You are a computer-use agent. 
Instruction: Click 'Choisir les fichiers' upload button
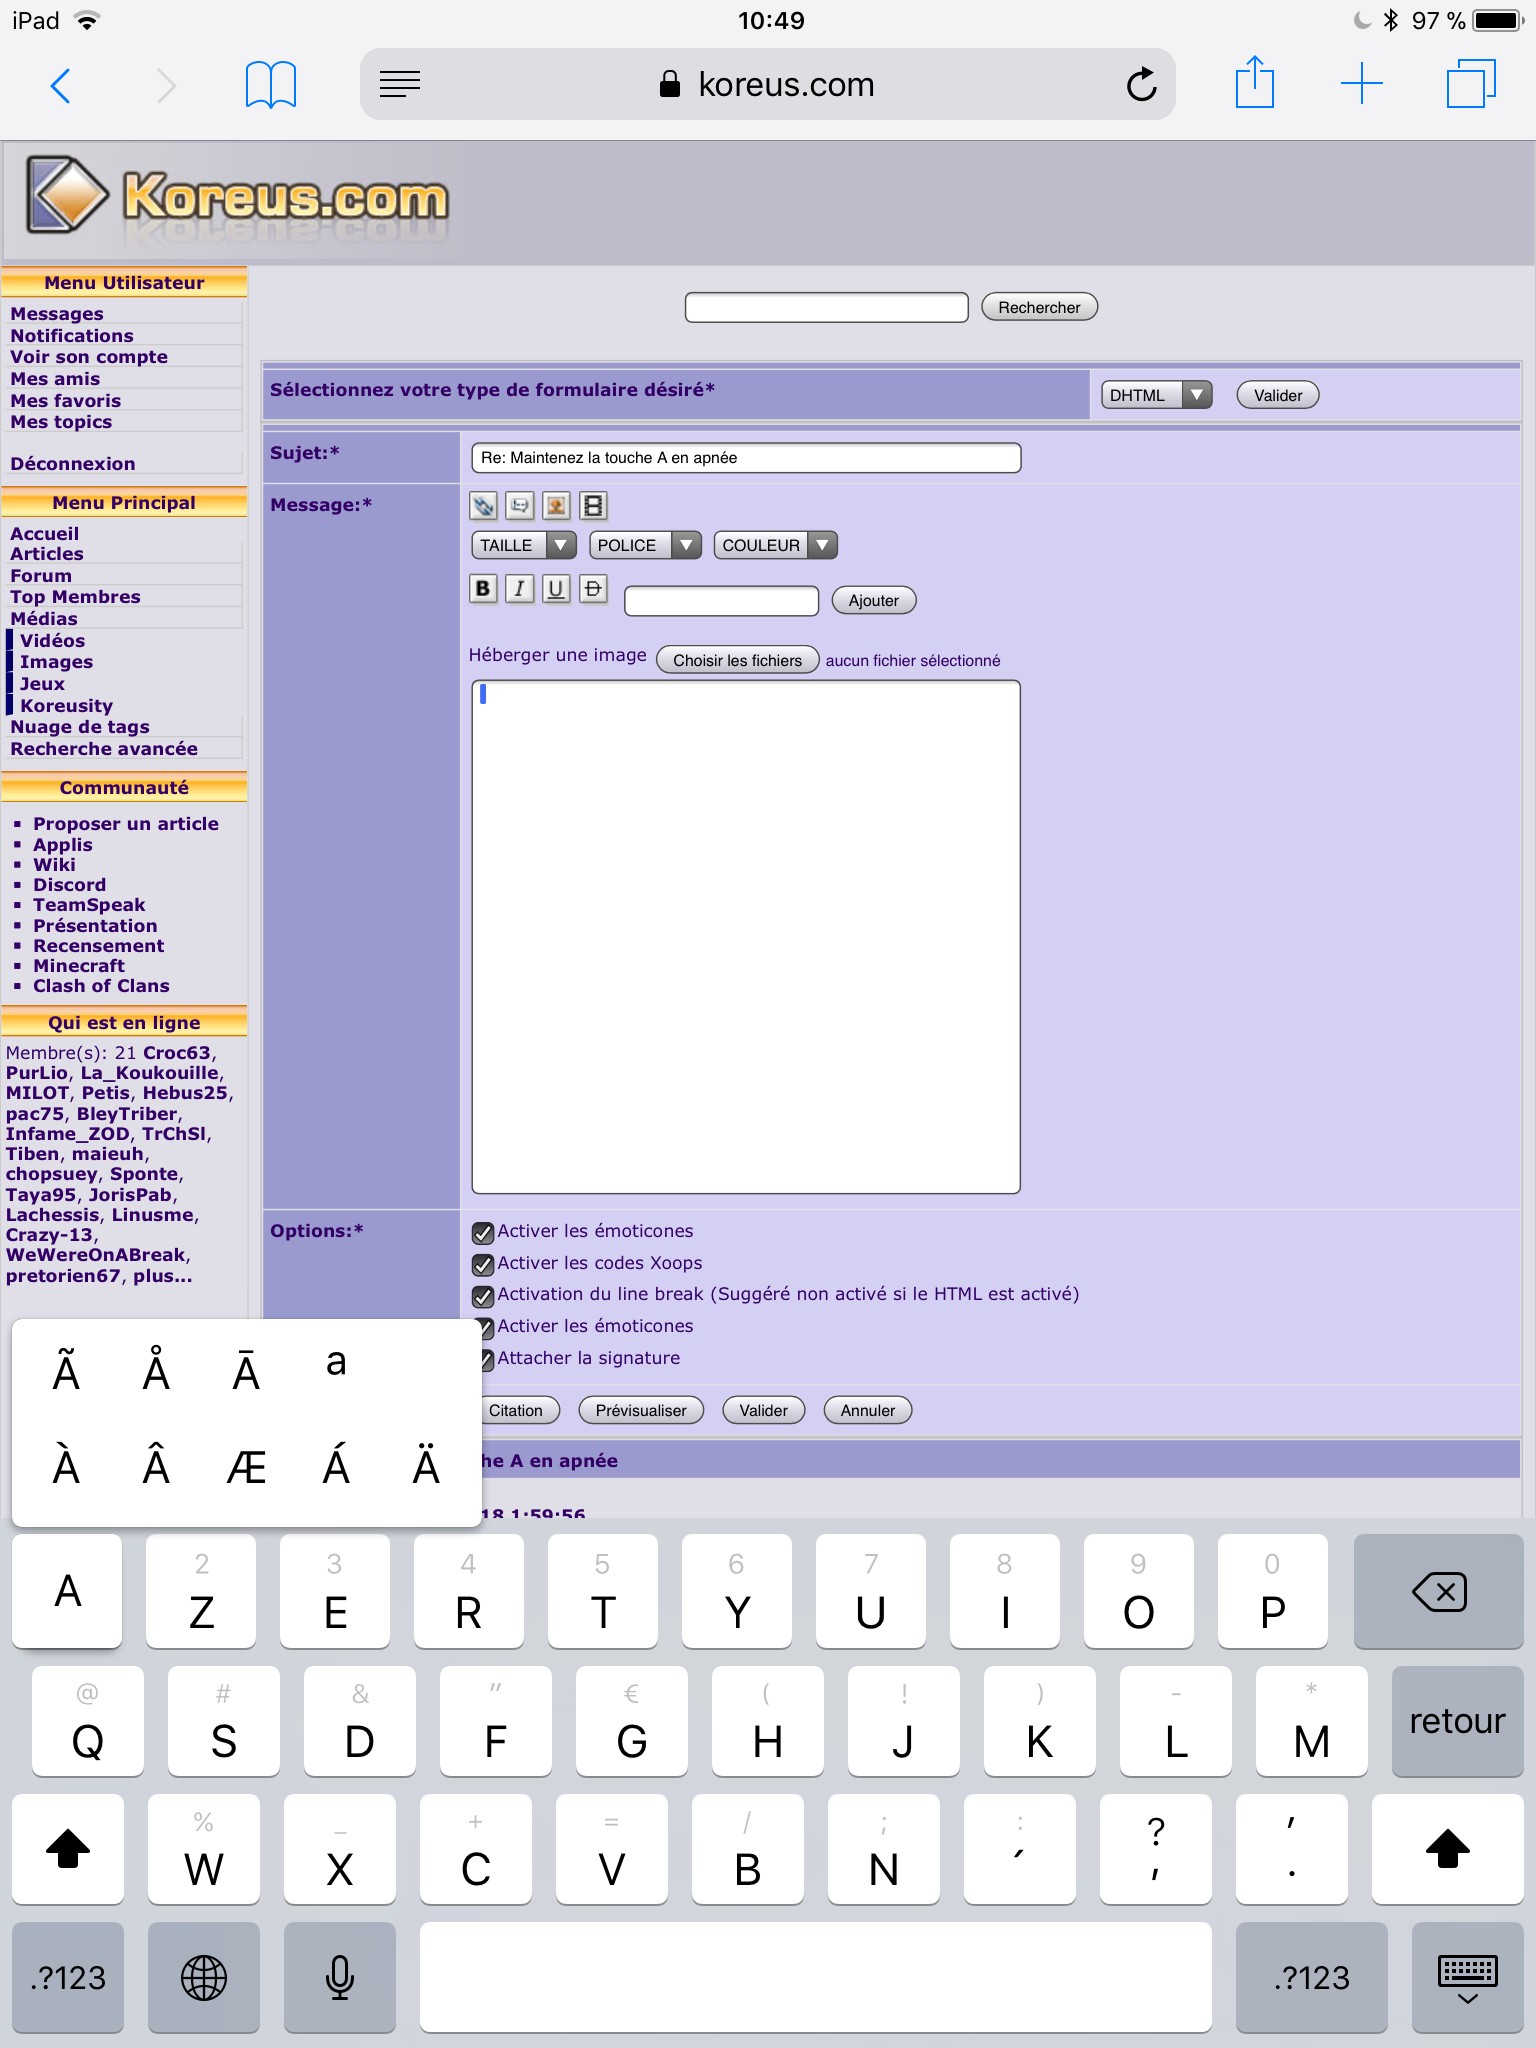[737, 660]
